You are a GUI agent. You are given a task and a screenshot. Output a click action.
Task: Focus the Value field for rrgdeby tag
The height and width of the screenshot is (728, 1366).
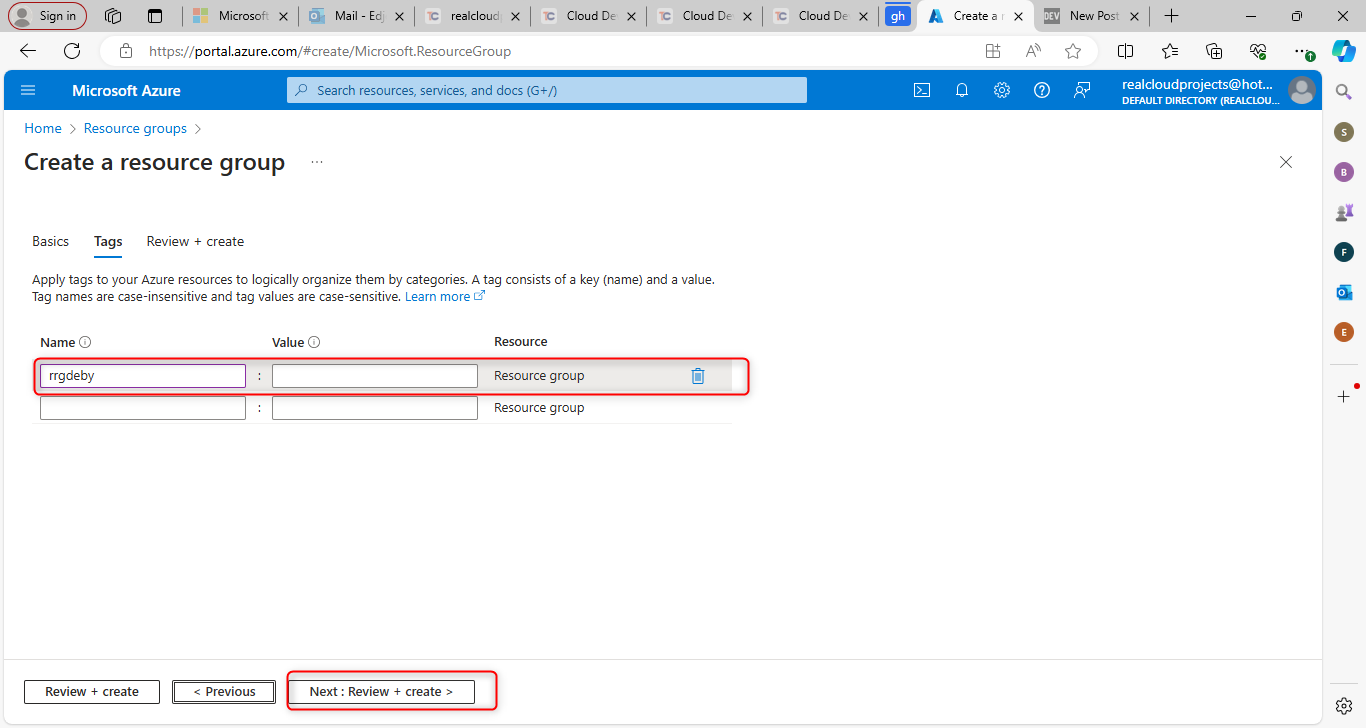click(x=375, y=376)
